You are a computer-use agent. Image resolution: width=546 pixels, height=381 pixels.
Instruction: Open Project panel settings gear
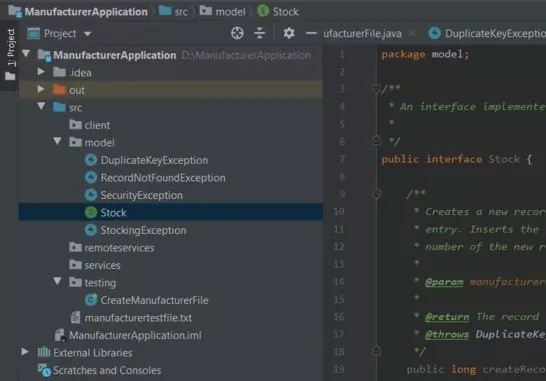(x=289, y=33)
